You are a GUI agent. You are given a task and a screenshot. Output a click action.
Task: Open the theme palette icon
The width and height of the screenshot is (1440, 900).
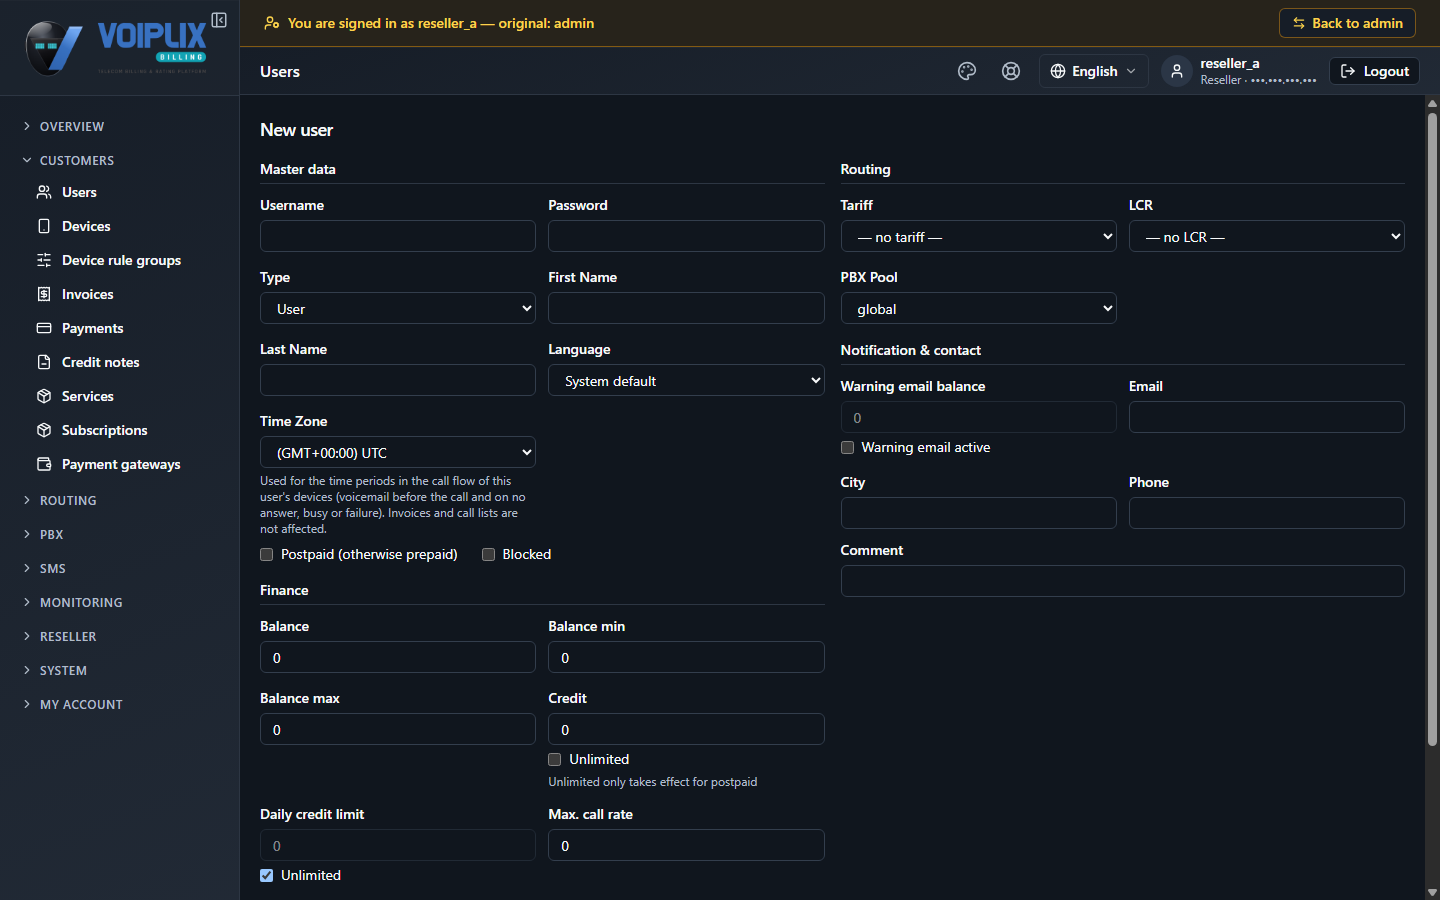point(967,71)
